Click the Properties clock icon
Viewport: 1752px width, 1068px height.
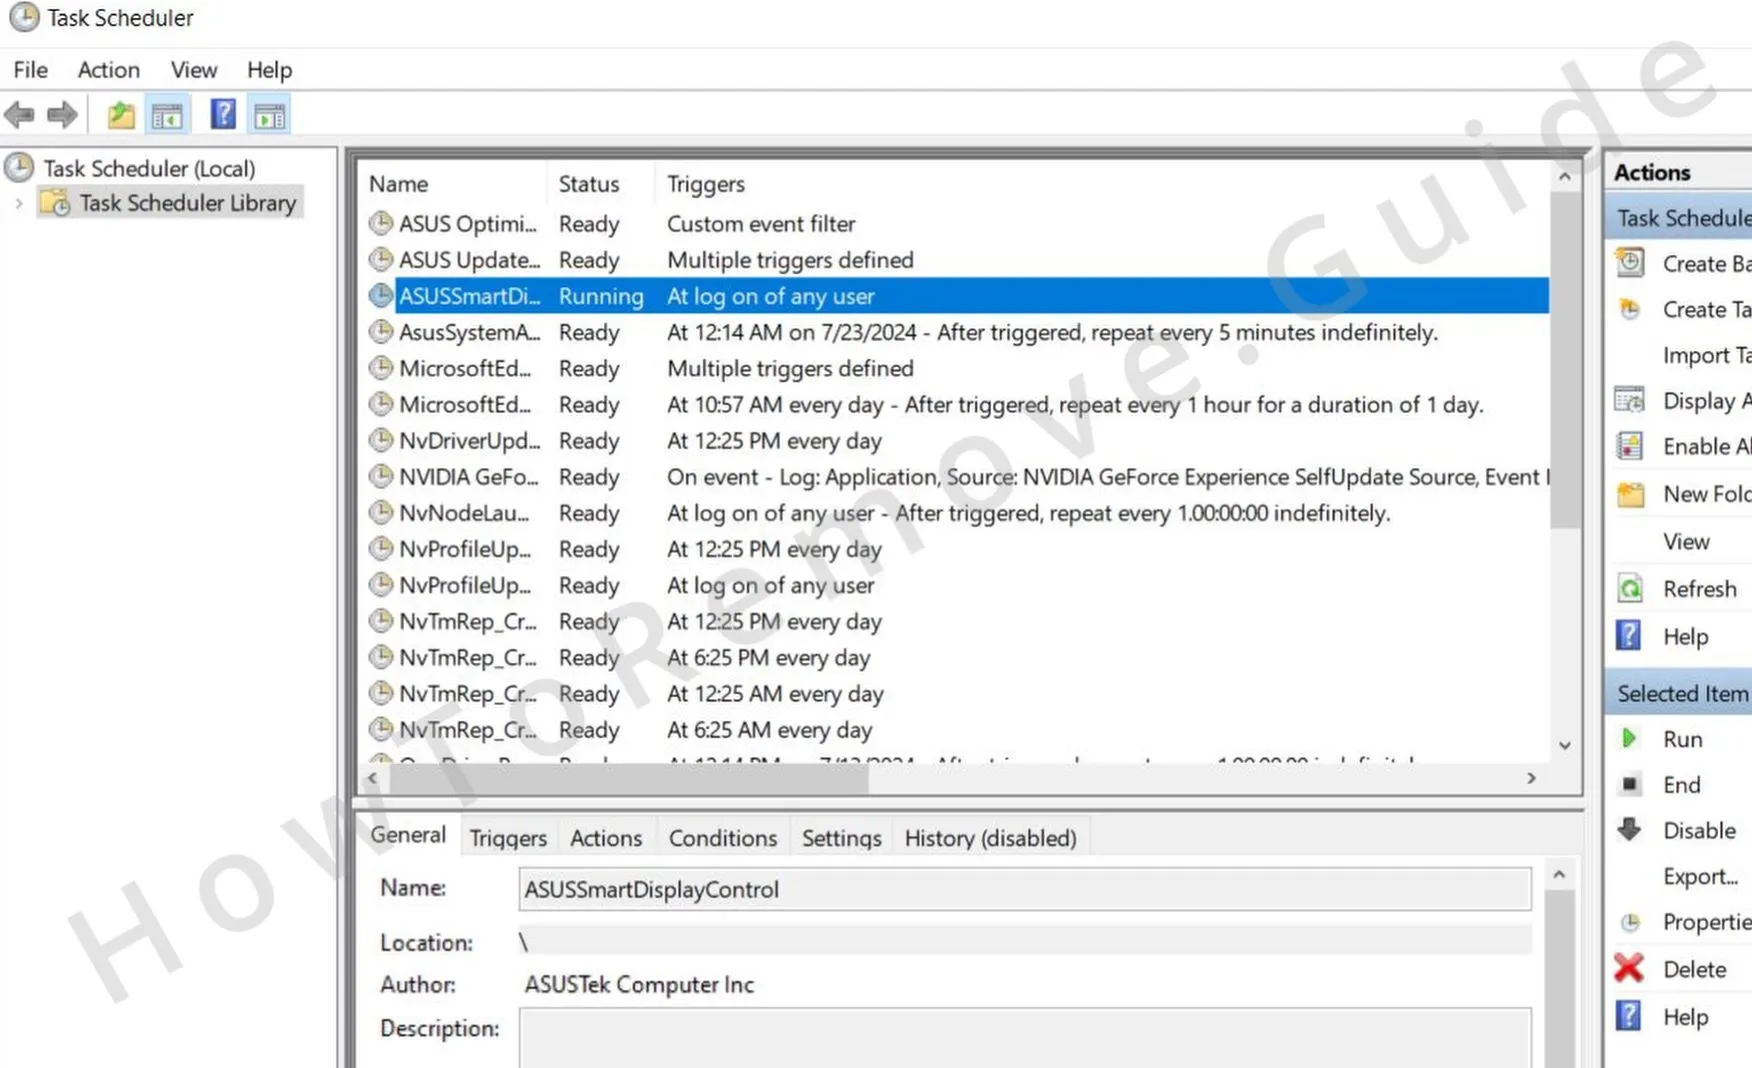(1630, 922)
